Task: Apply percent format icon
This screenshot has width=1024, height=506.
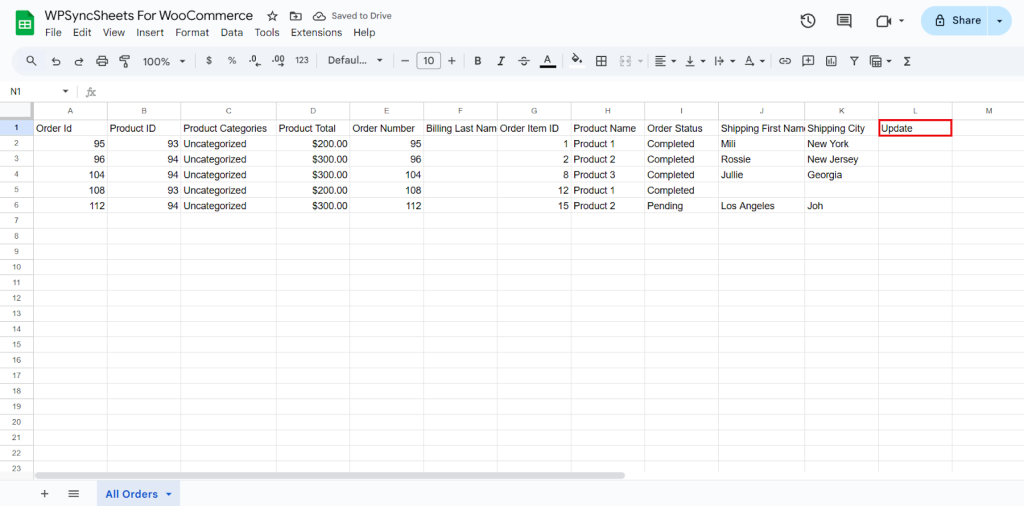Action: (232, 60)
